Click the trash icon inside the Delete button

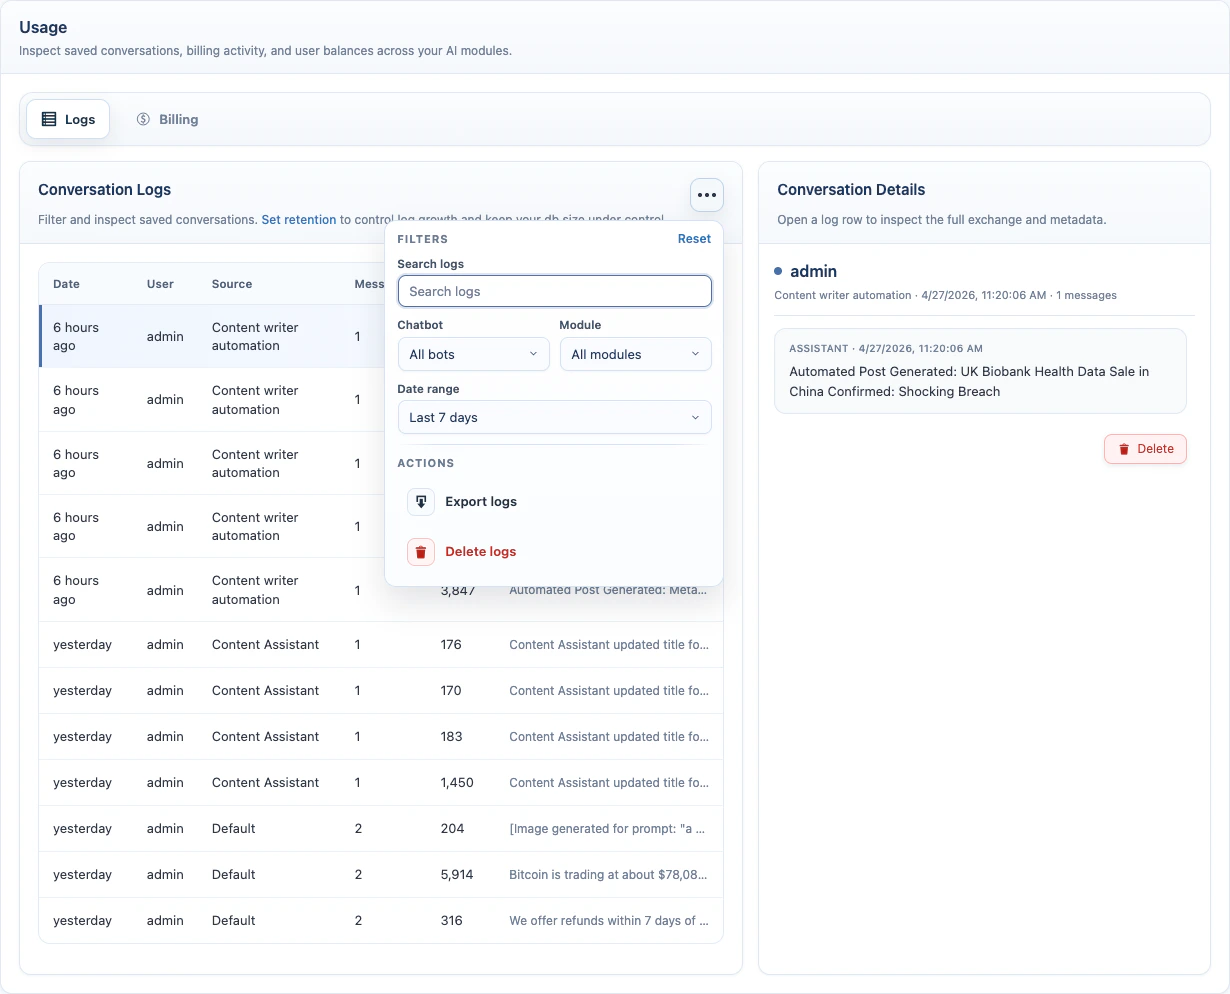1124,449
